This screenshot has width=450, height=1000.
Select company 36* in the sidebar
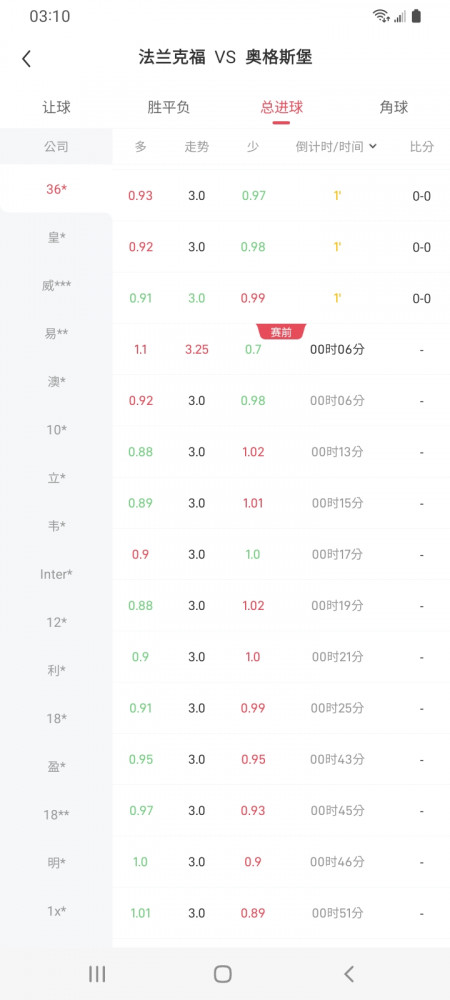(56, 189)
